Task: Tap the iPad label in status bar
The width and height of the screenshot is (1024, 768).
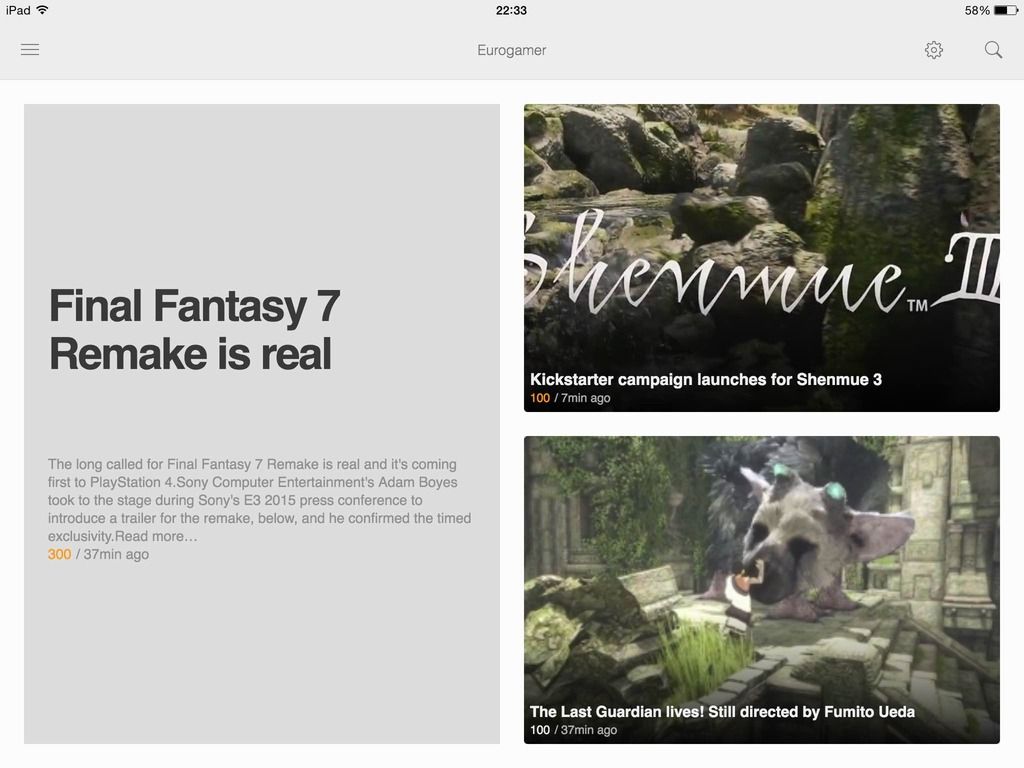Action: (x=18, y=10)
